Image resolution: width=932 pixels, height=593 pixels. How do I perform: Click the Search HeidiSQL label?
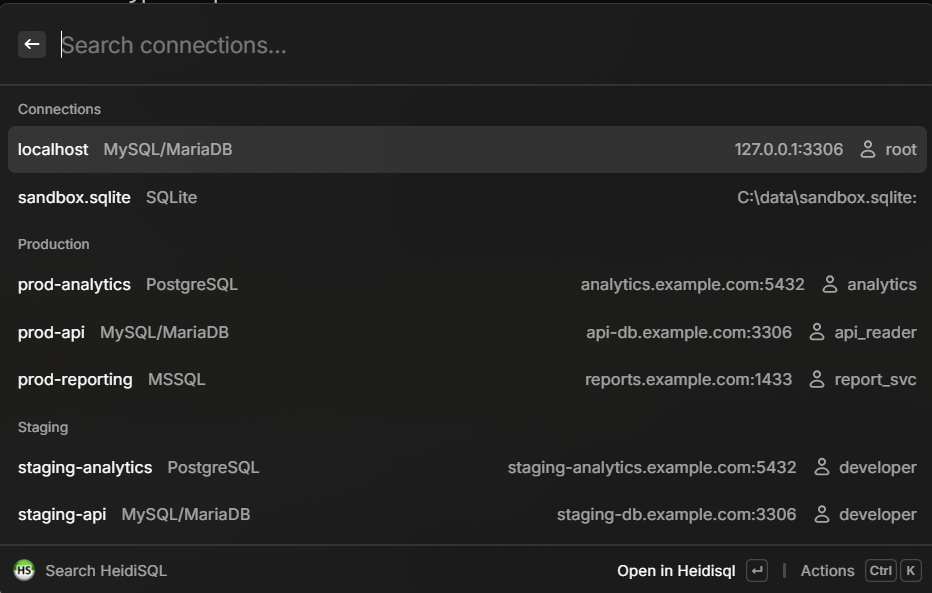(x=106, y=571)
